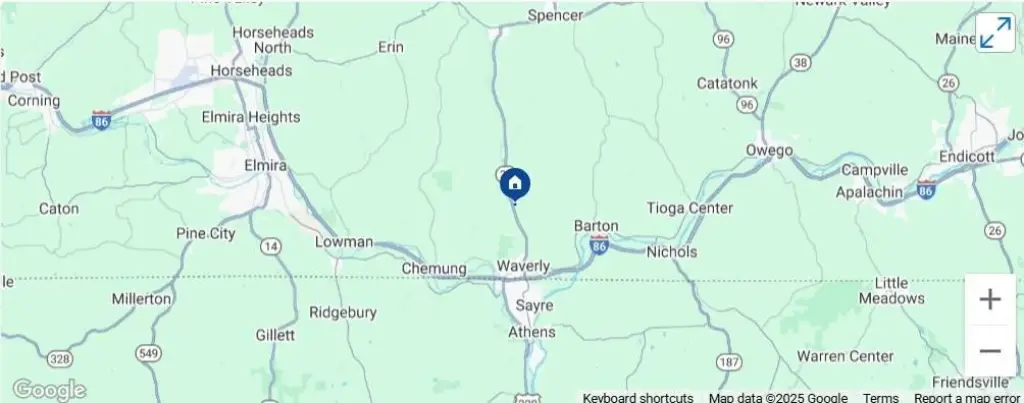This screenshot has height=403, width=1024.
Task: Click the home location pin marker
Action: point(515,184)
